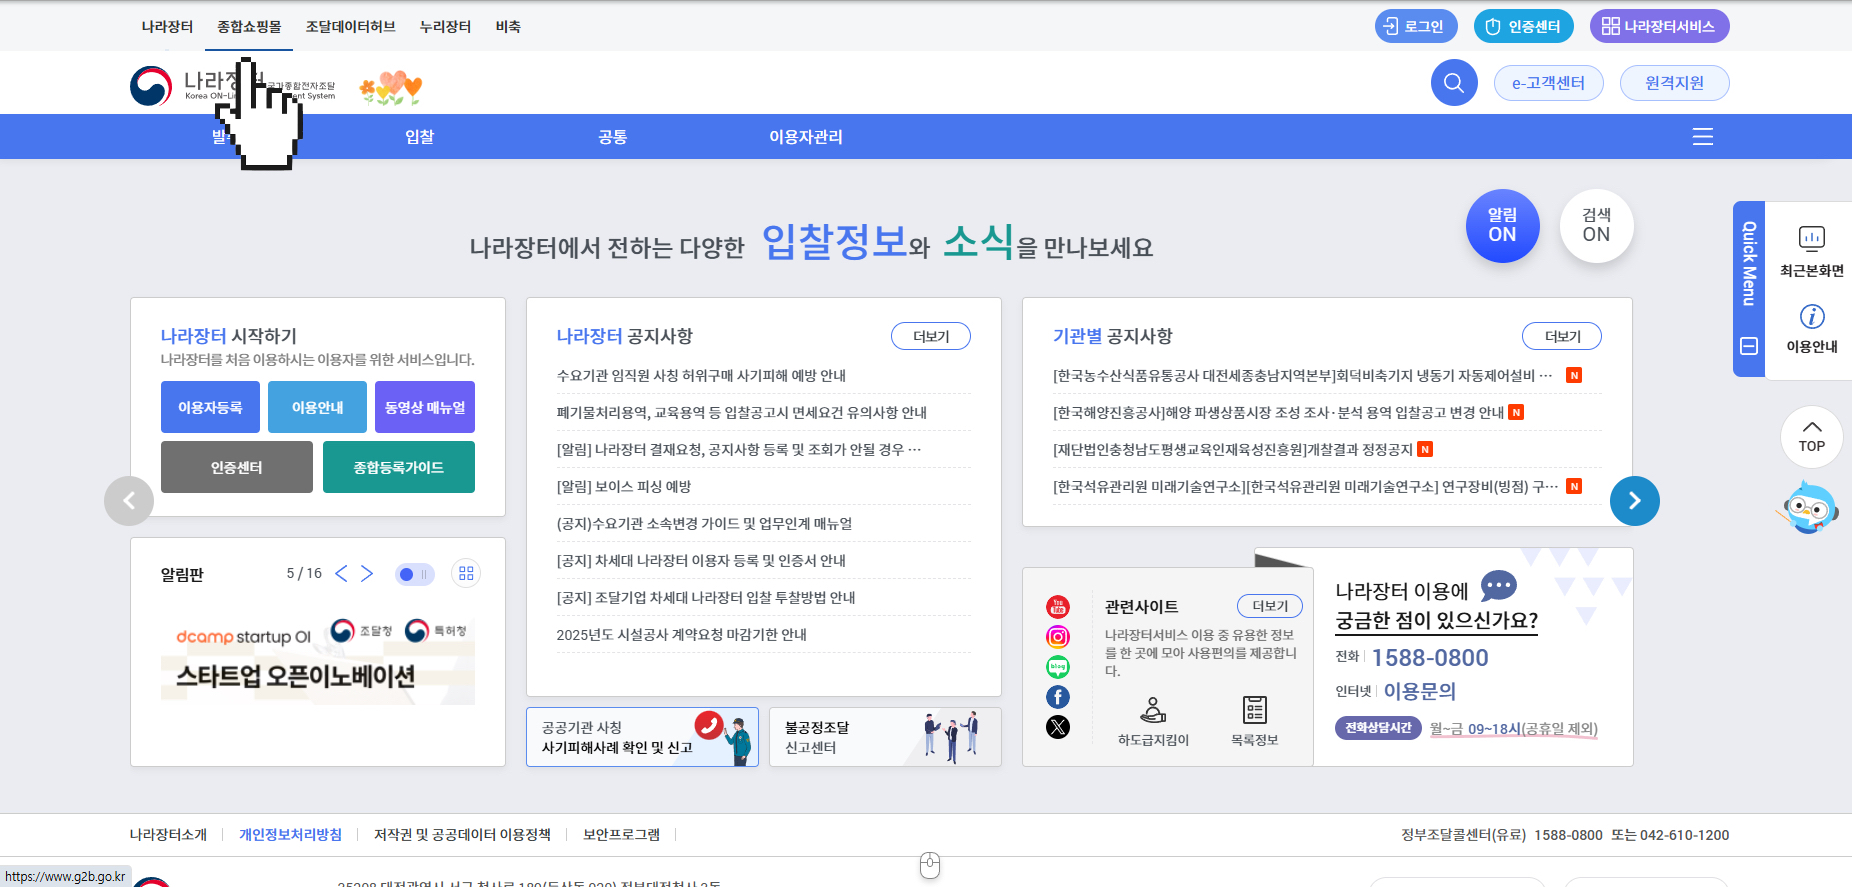Image resolution: width=1852 pixels, height=887 pixels.
Task: Click the 로그인 button
Action: [1416, 26]
